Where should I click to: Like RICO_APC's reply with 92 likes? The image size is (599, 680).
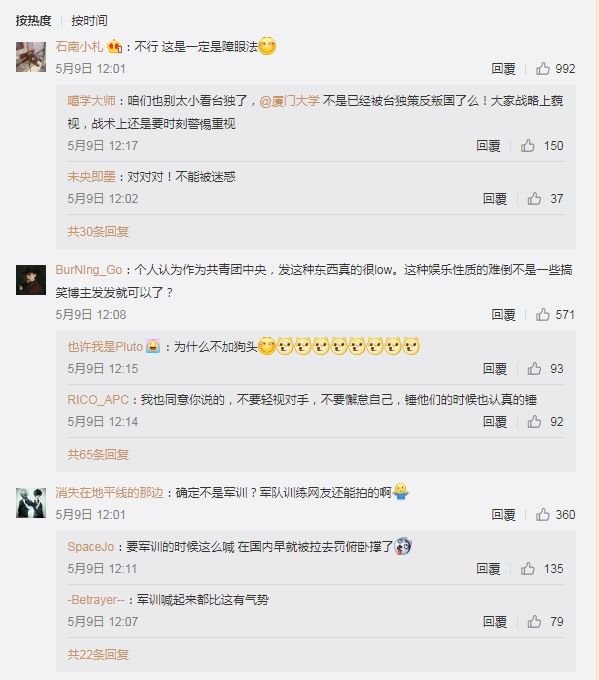(x=534, y=422)
